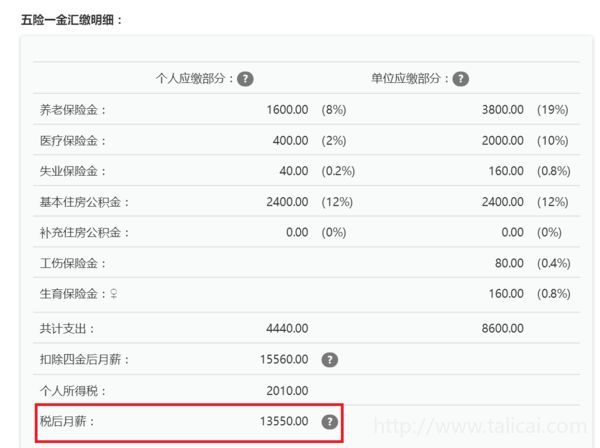Click the 补充住房公积金 row label
Screen dimensions: 600x448
(84, 233)
